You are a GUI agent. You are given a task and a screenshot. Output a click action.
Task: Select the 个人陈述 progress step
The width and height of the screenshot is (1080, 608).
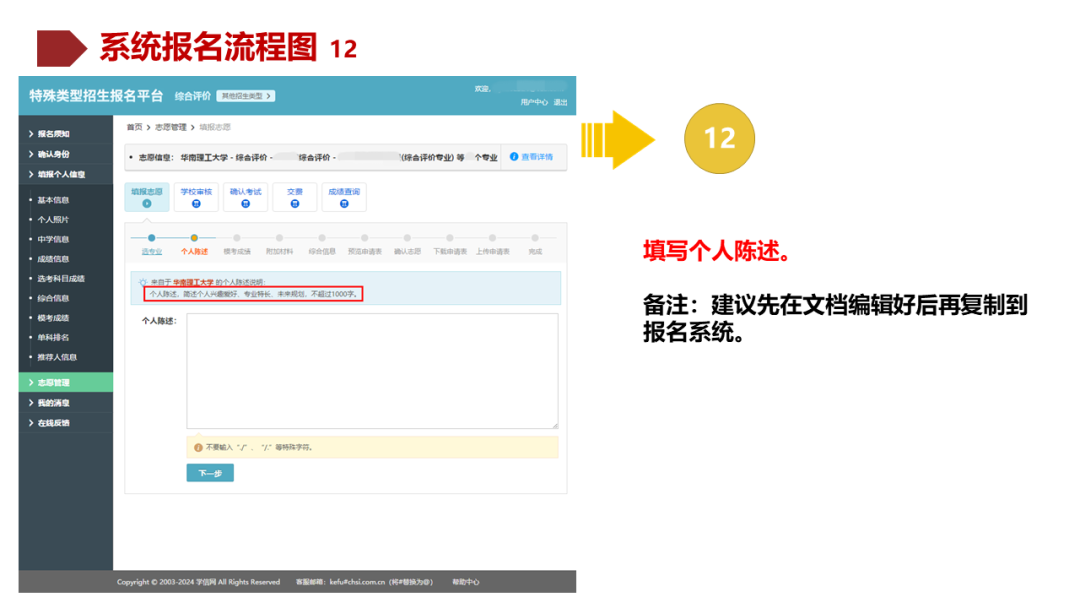coord(194,245)
